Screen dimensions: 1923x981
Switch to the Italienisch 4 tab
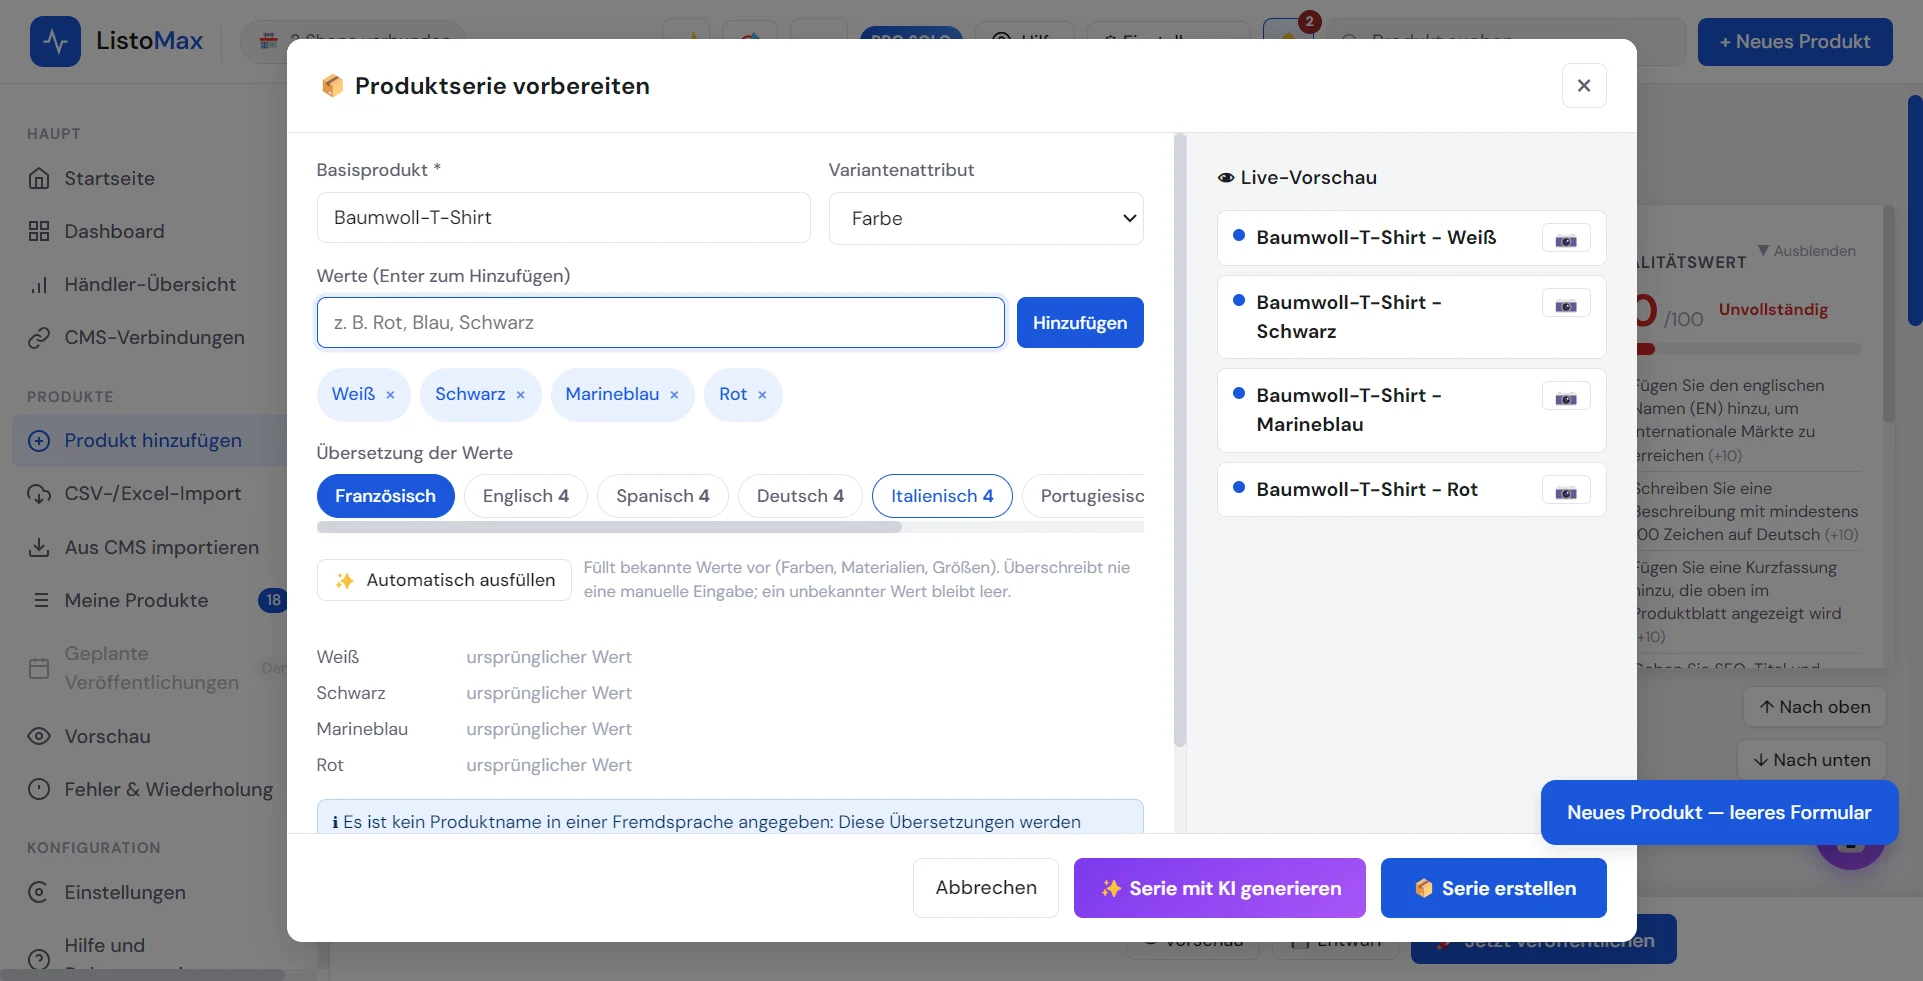(942, 496)
